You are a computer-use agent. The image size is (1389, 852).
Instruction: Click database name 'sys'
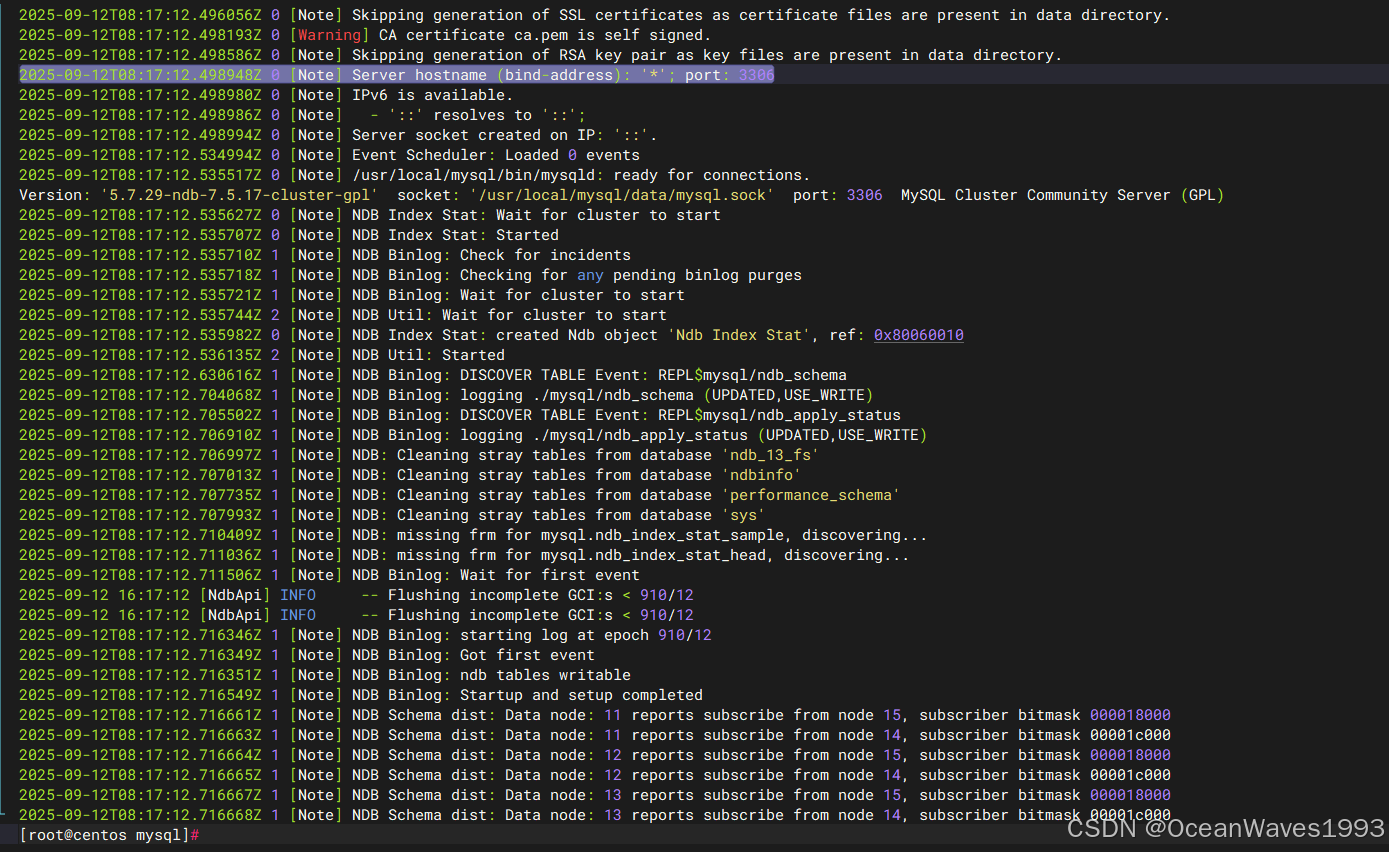tap(743, 515)
